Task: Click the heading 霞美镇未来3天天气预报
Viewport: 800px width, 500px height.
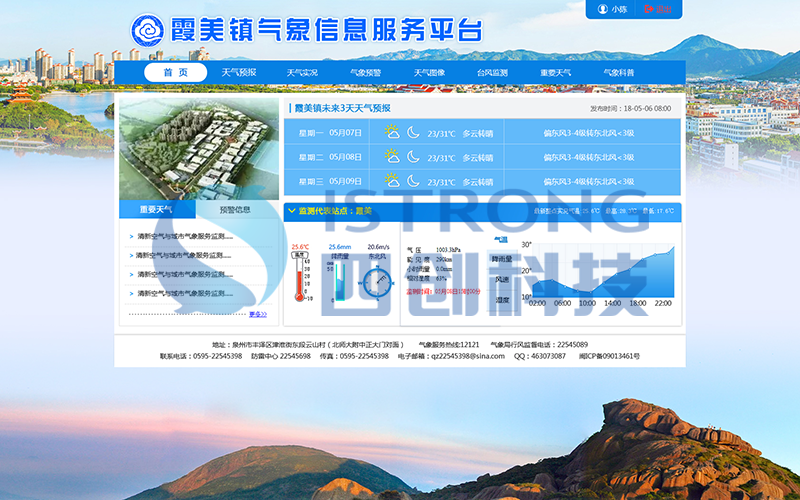Action: coord(342,108)
